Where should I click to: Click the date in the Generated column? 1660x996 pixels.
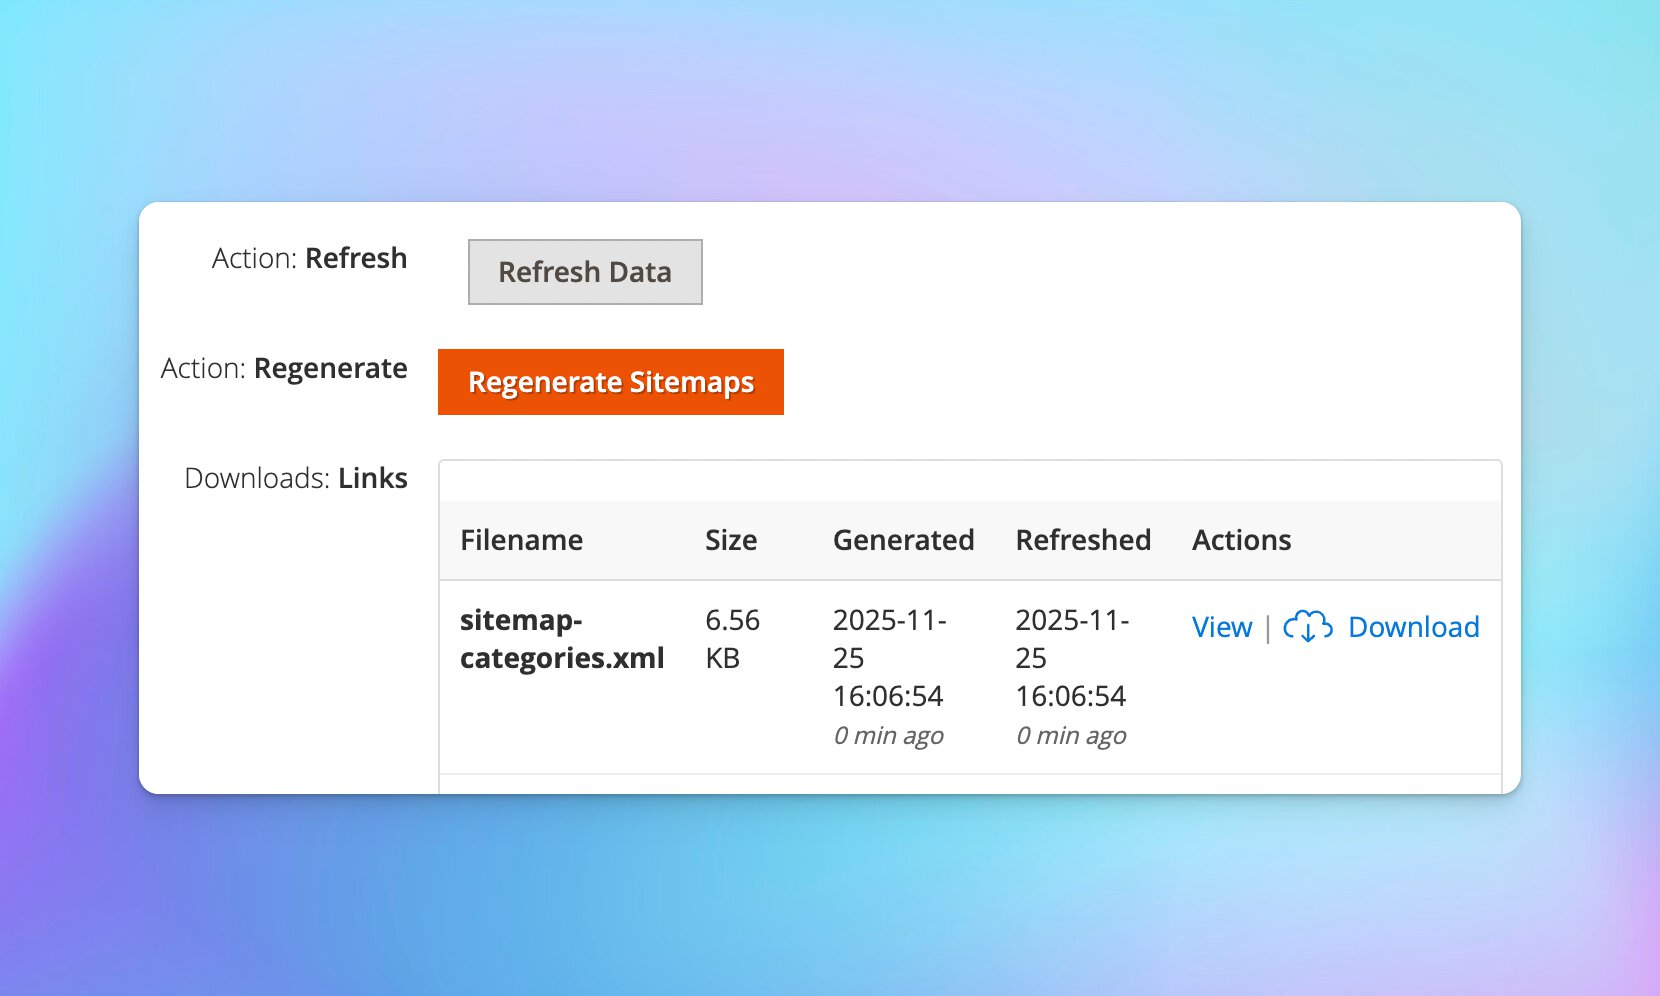click(889, 657)
